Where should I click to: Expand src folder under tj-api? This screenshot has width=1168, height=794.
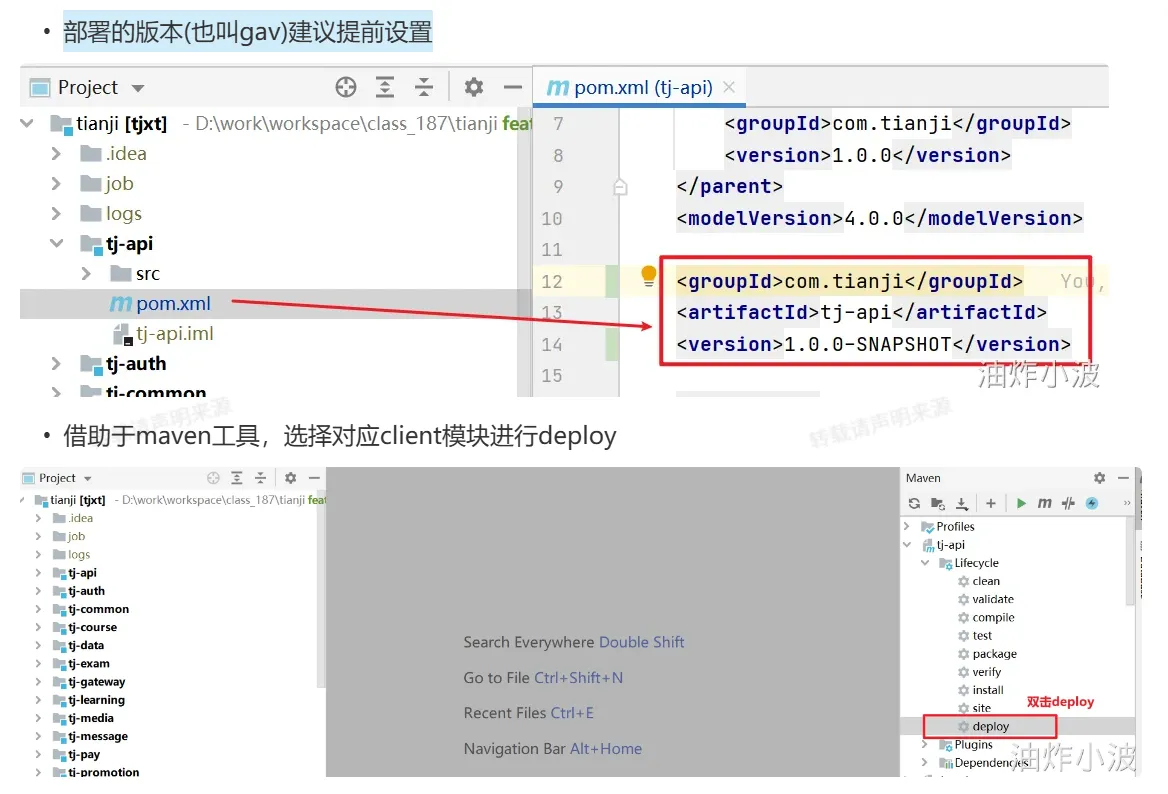tap(86, 273)
